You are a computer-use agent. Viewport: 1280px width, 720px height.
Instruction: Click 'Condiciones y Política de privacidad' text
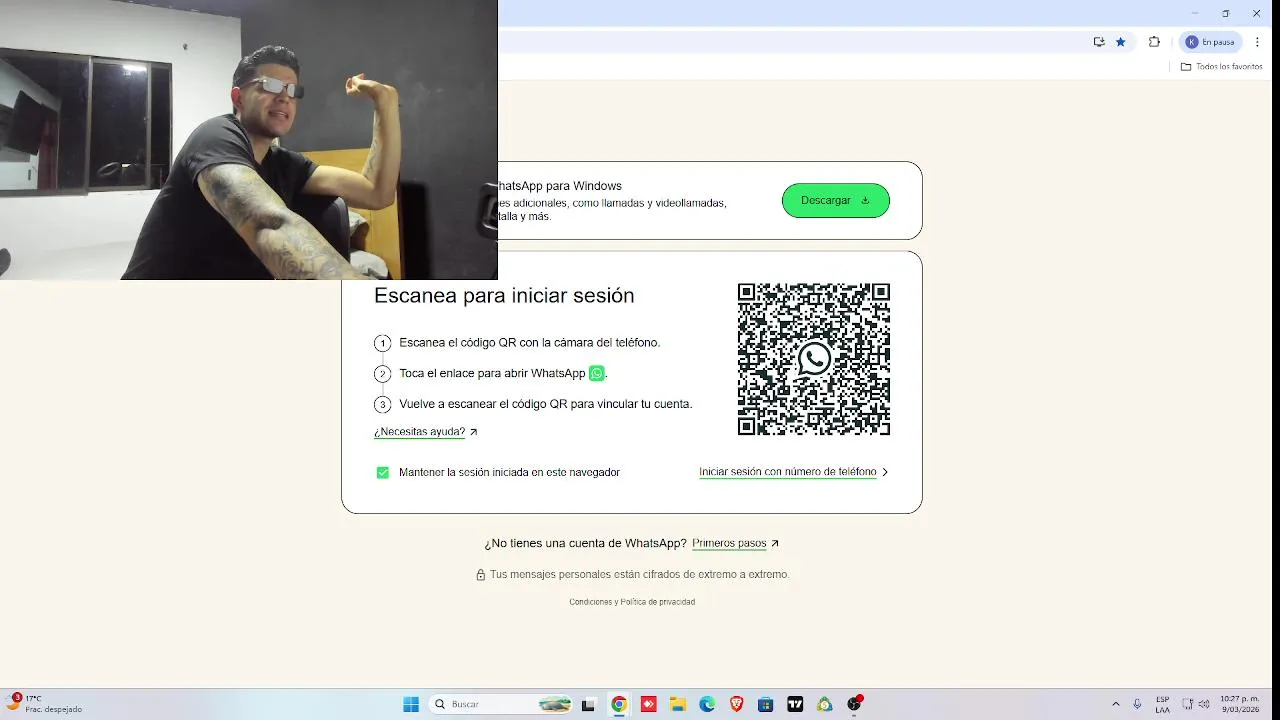point(632,602)
